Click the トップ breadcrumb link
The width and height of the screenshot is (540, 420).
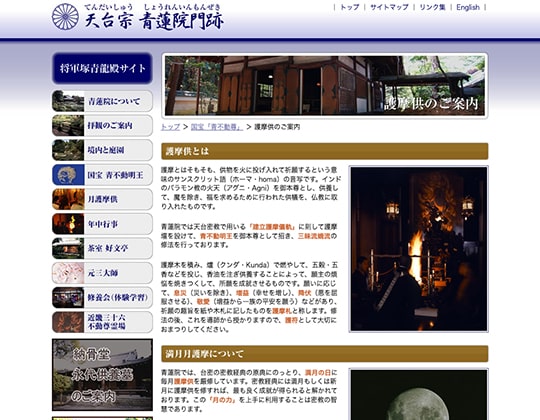coord(170,127)
